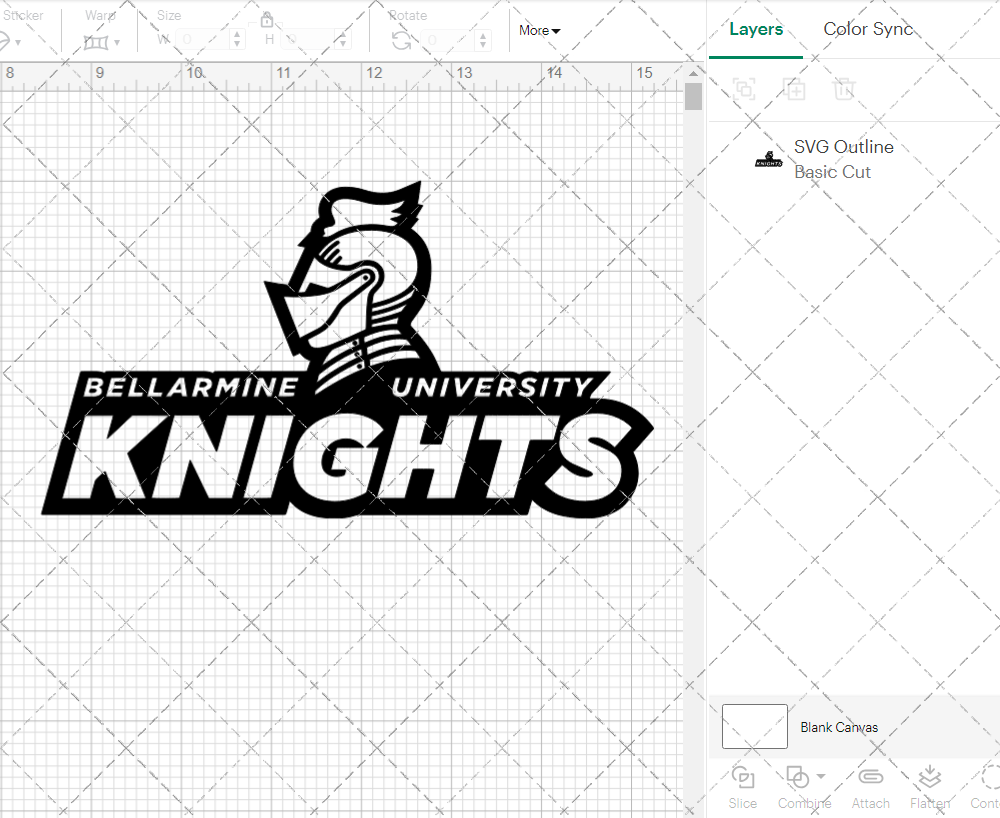Delete layer using the trash icon
1000x818 pixels.
click(x=845, y=89)
